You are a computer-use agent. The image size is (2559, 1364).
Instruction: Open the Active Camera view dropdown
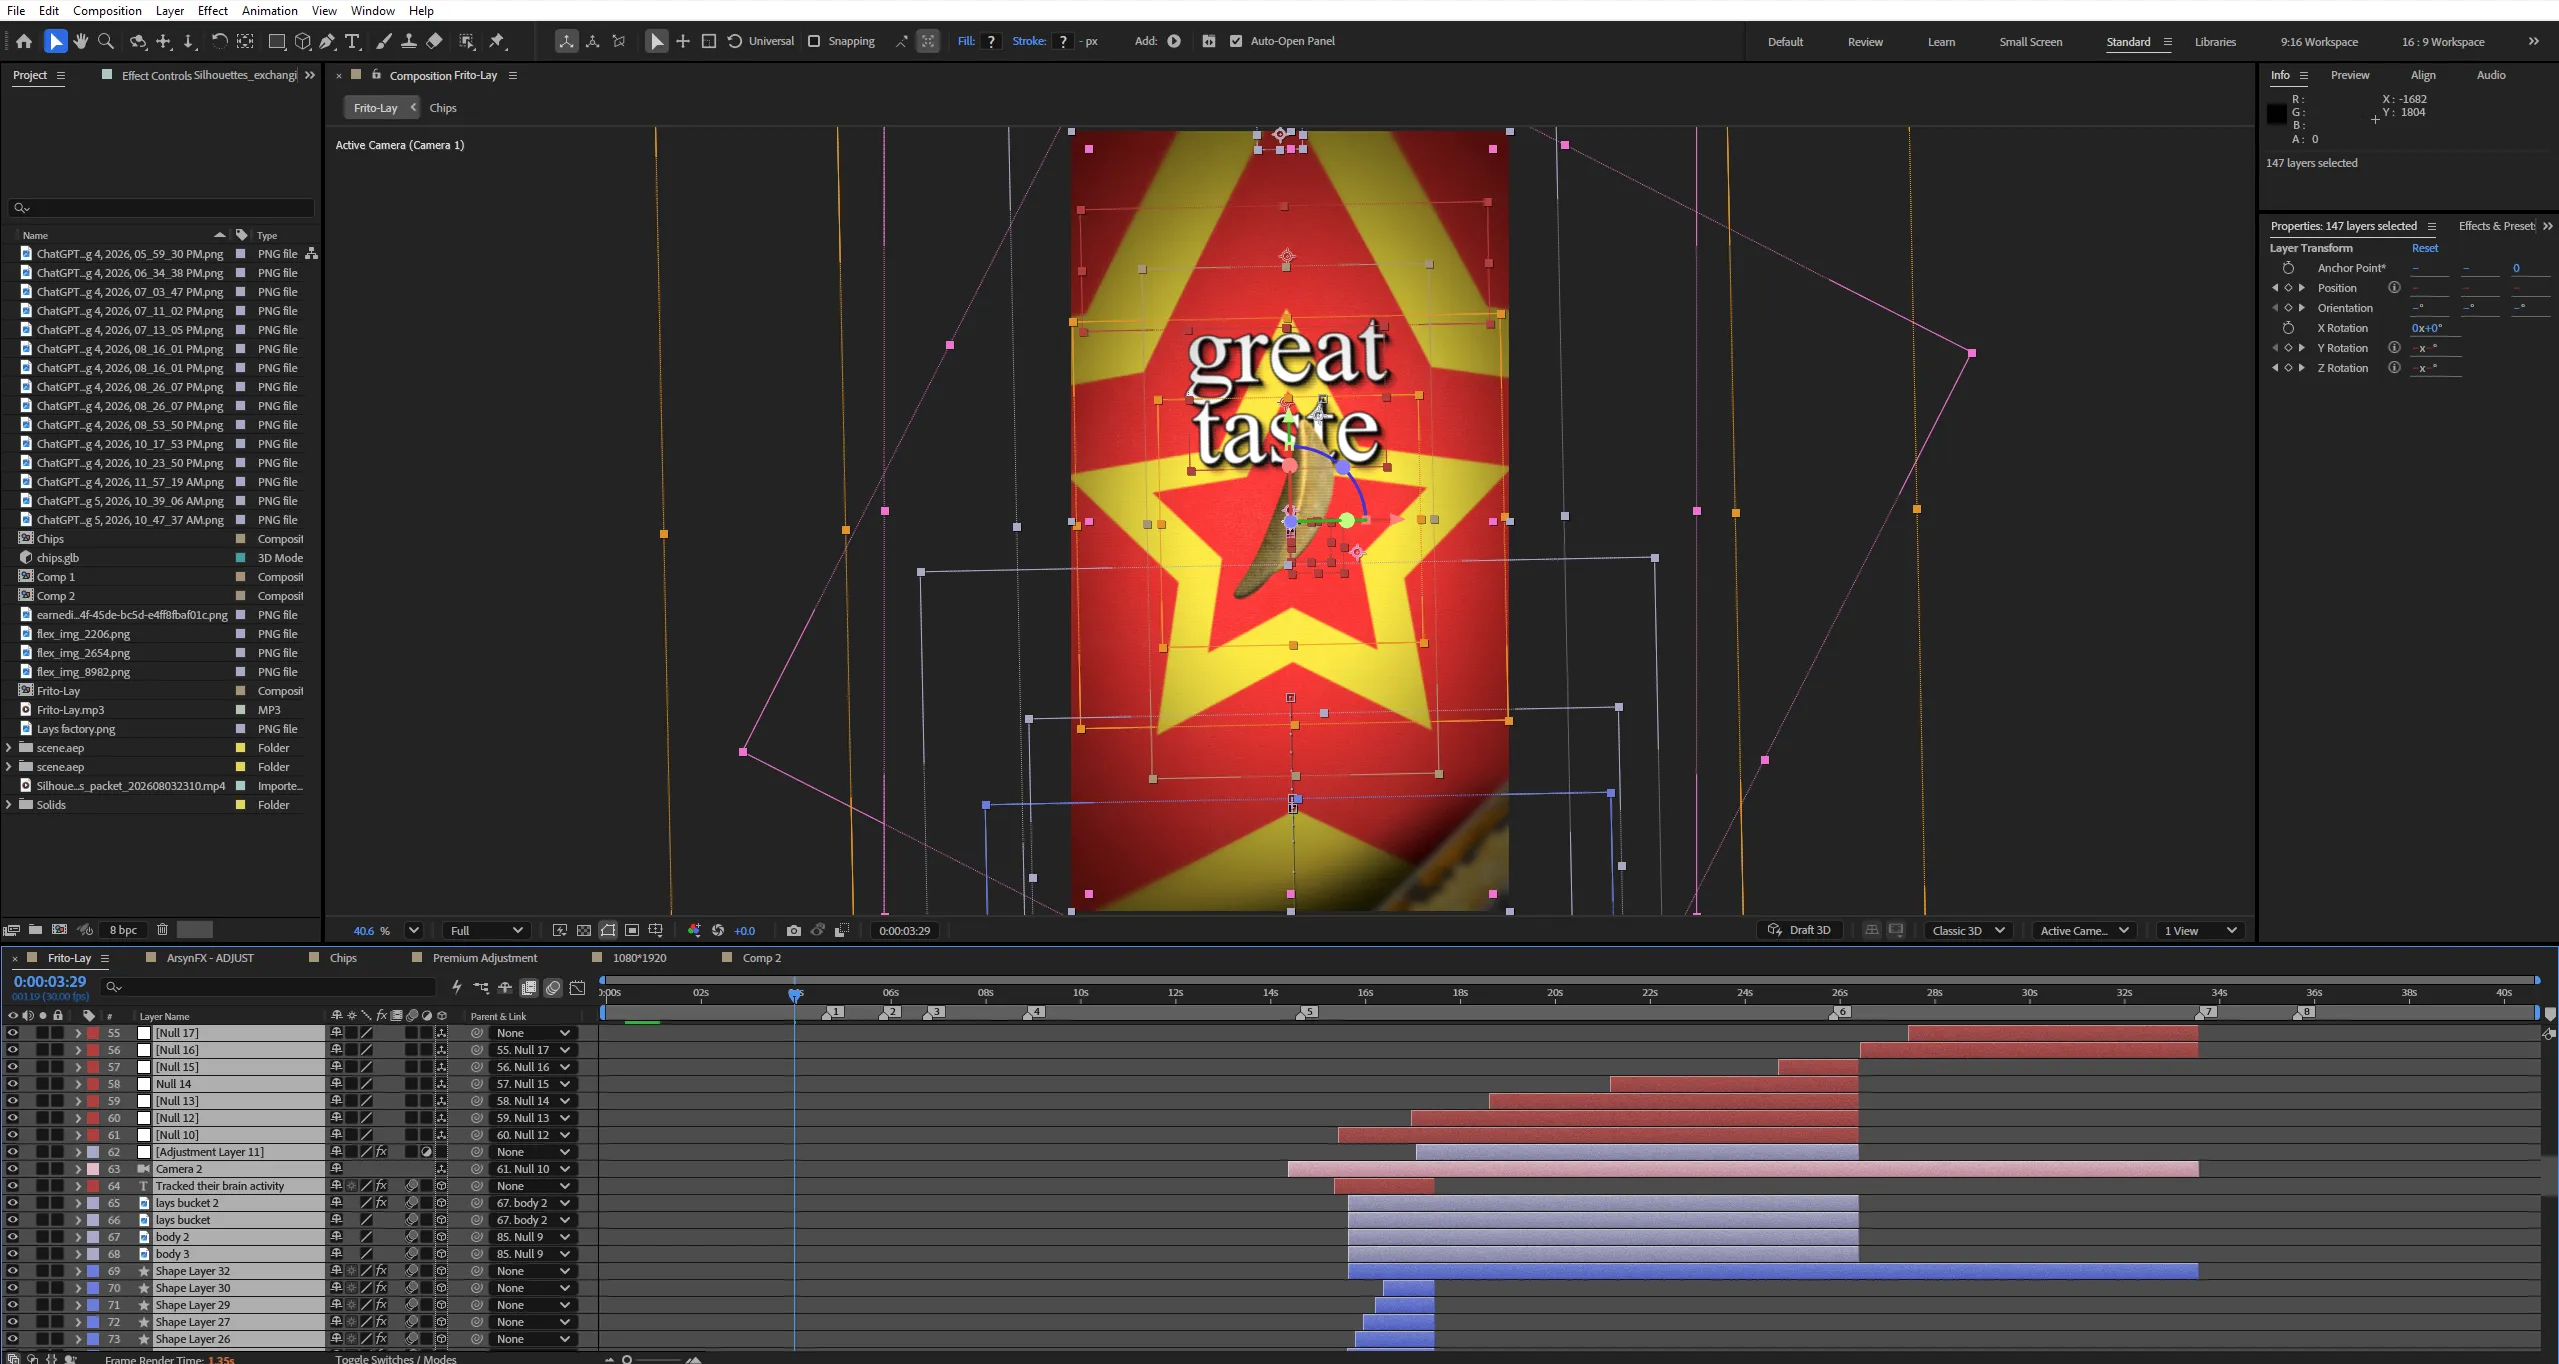pyautogui.click(x=2084, y=930)
